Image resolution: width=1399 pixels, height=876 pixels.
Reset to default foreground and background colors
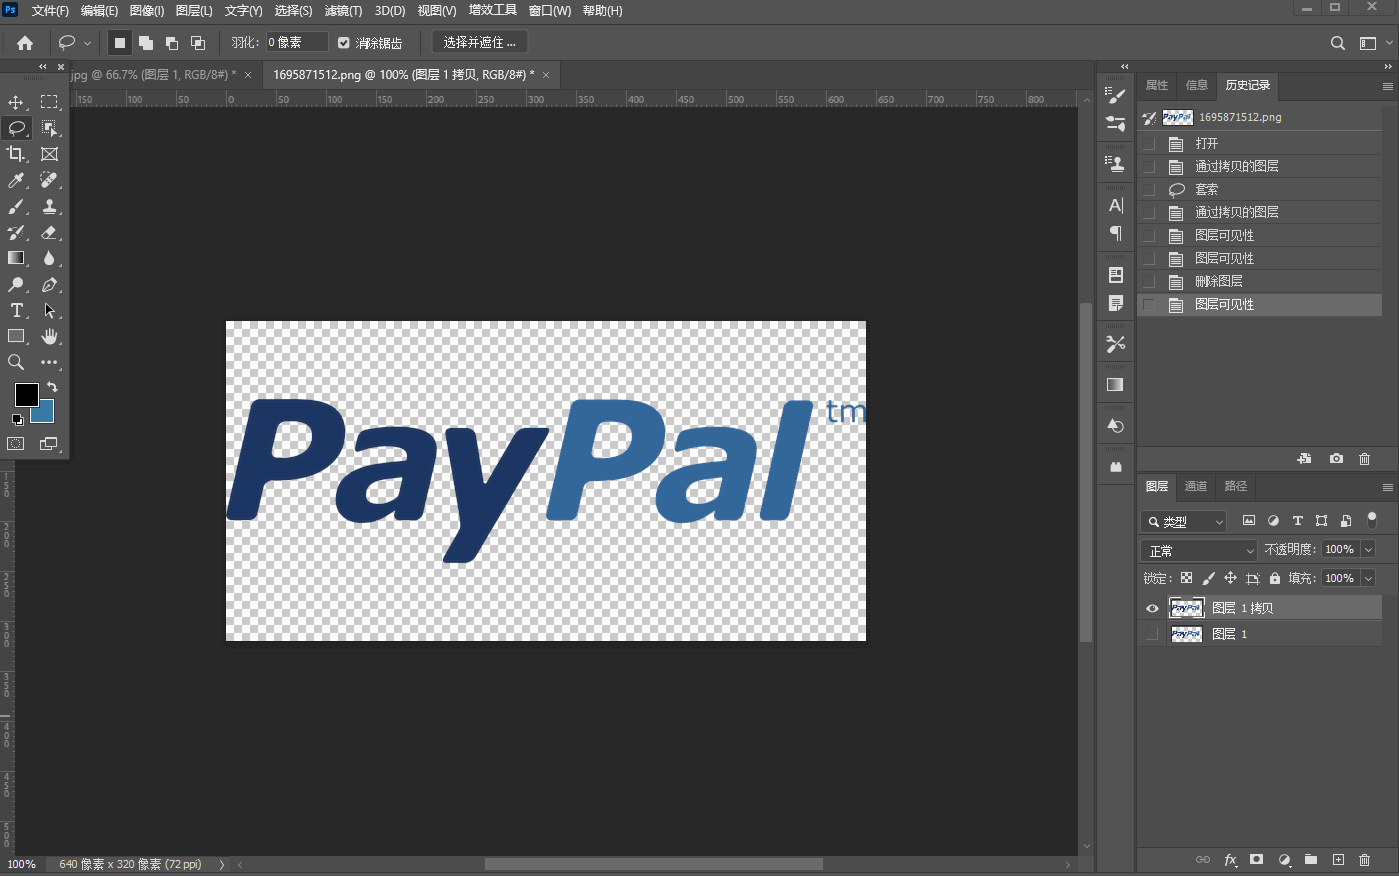(17, 420)
